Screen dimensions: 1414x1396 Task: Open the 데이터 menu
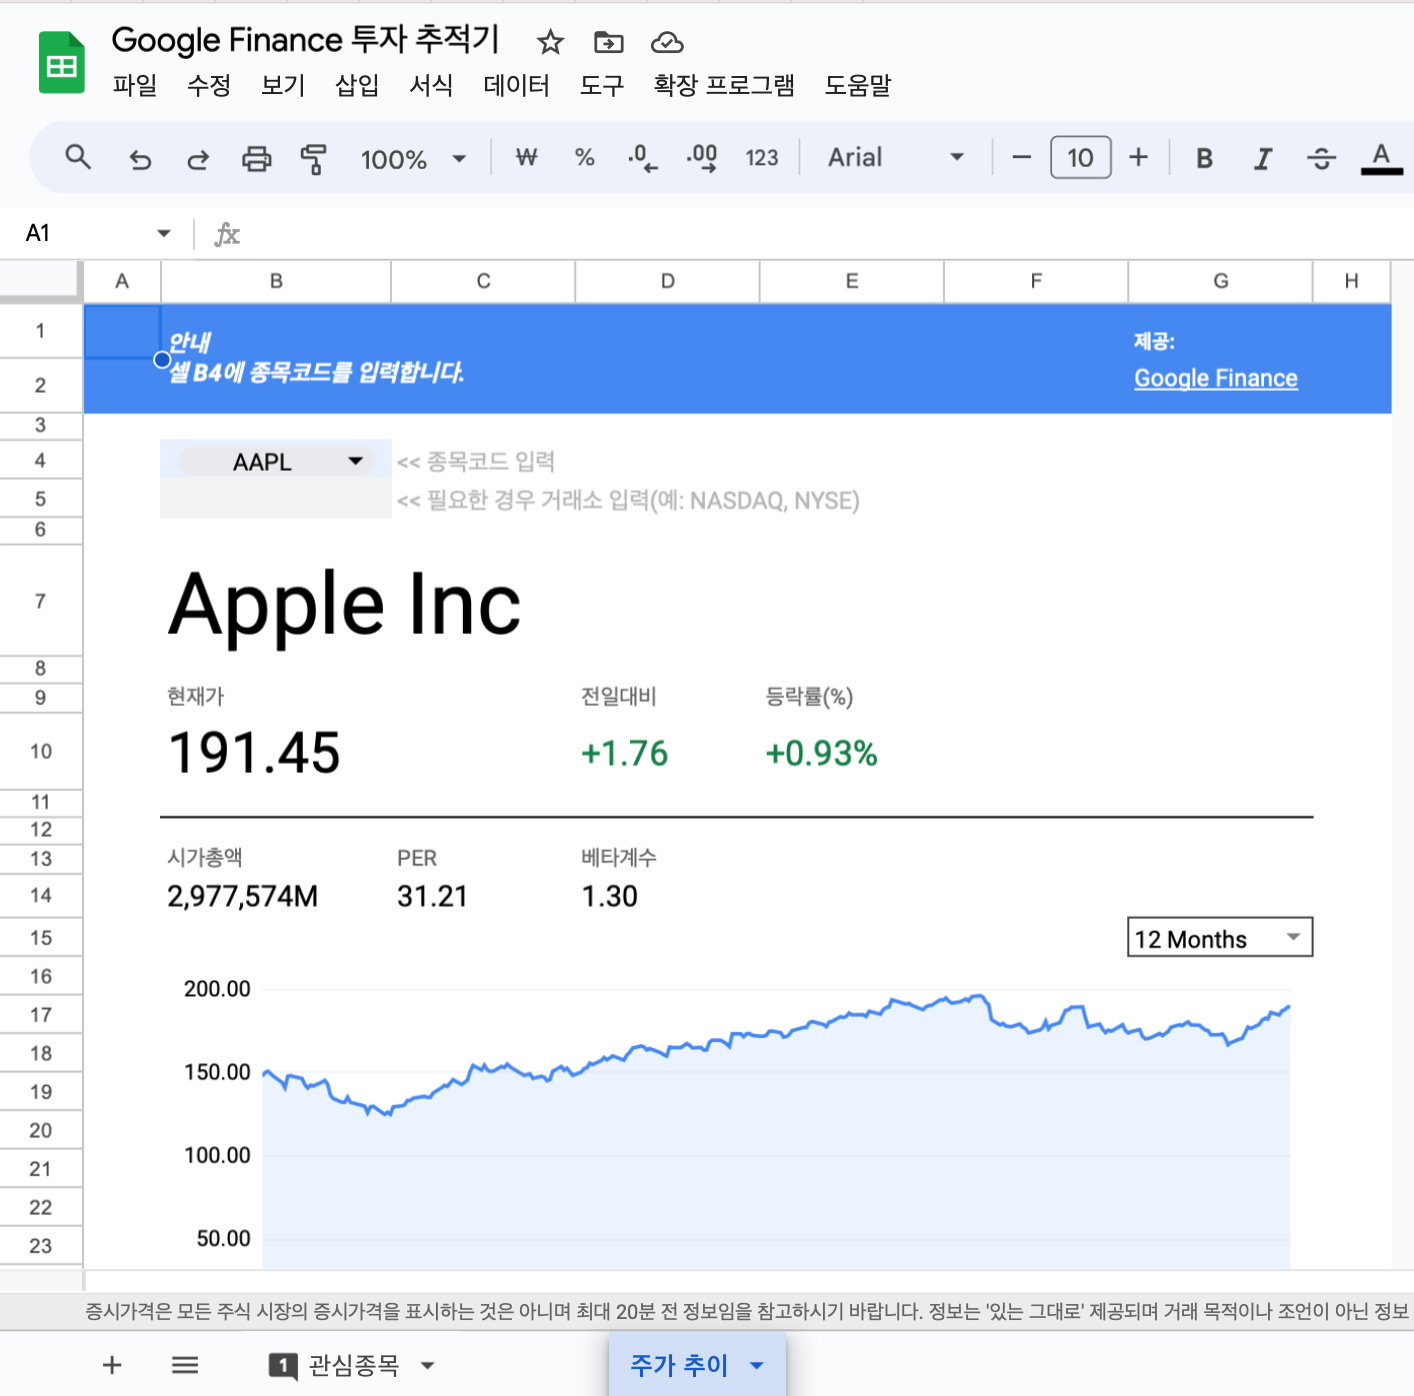[516, 86]
